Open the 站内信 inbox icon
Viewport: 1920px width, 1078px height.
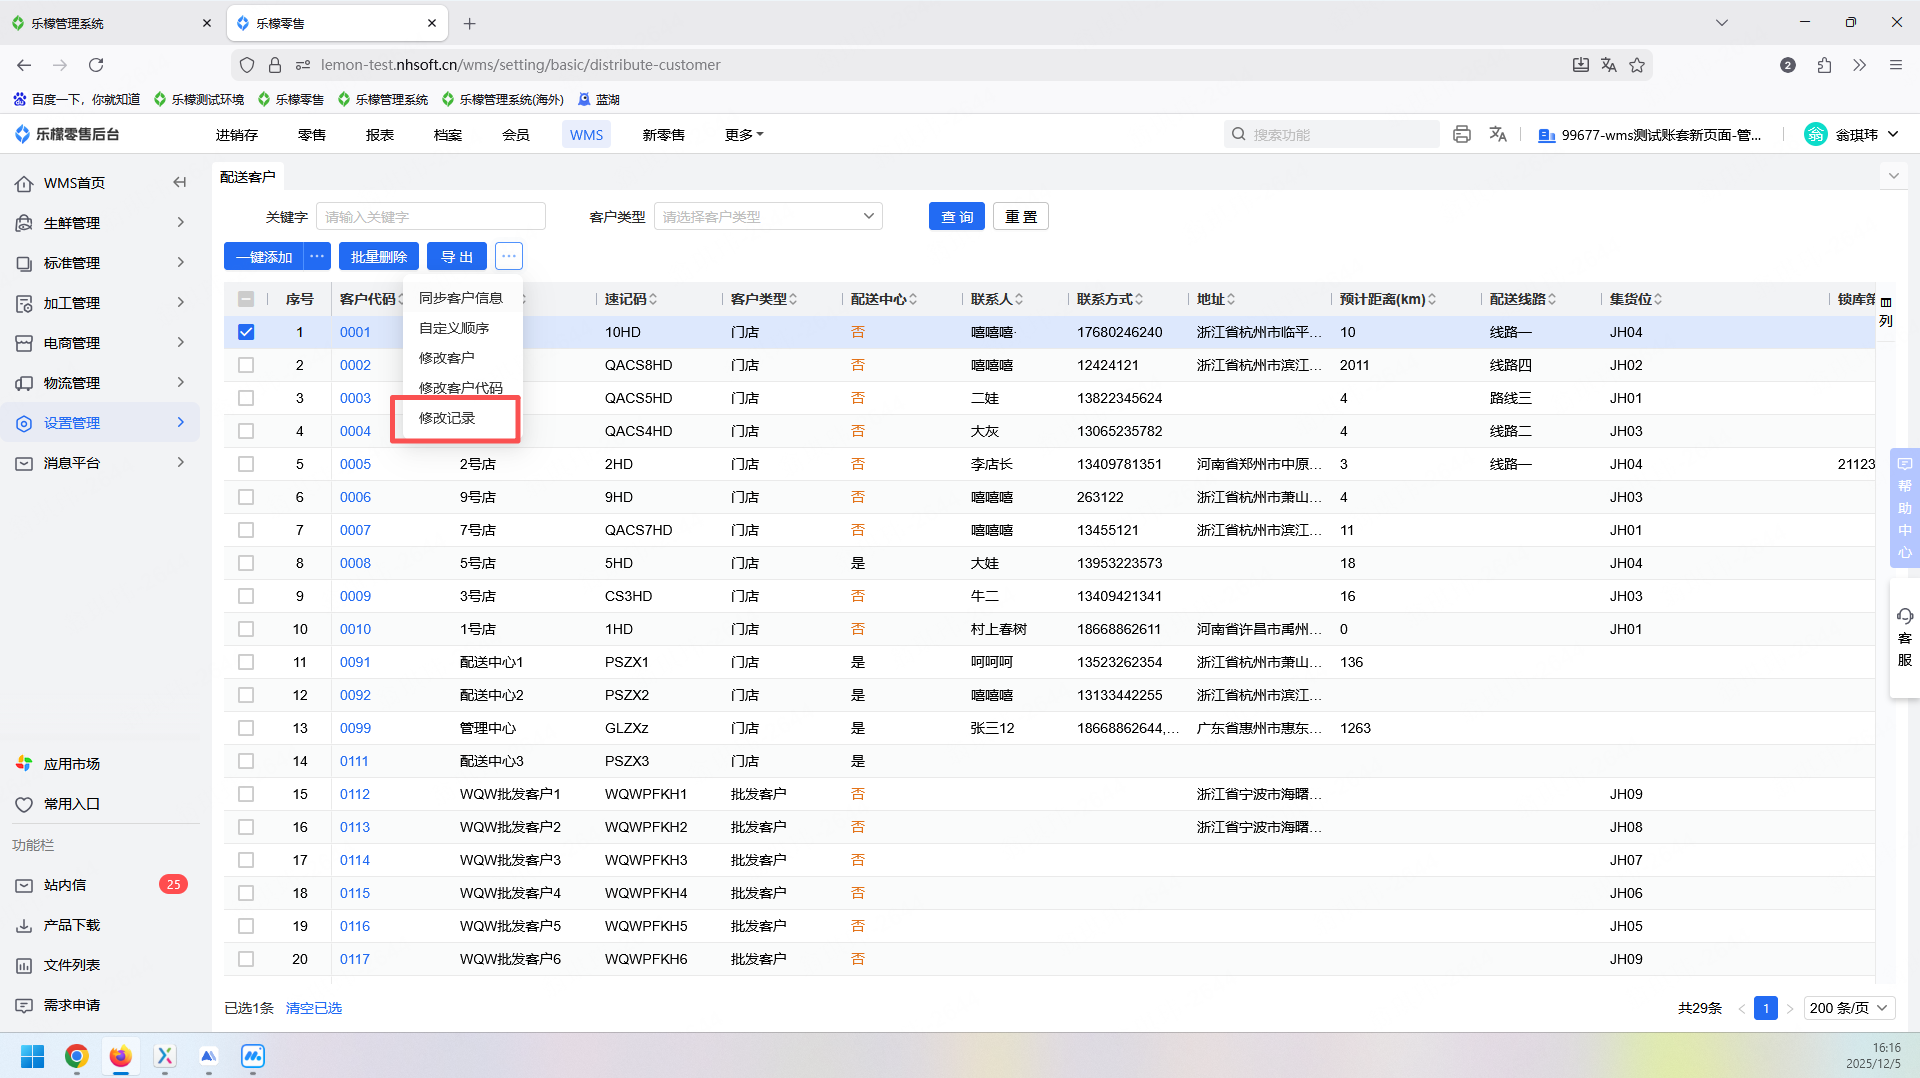[x=24, y=885]
